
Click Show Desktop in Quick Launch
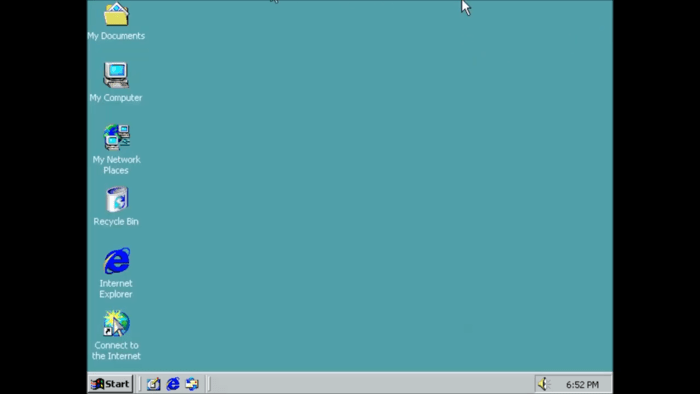click(154, 384)
